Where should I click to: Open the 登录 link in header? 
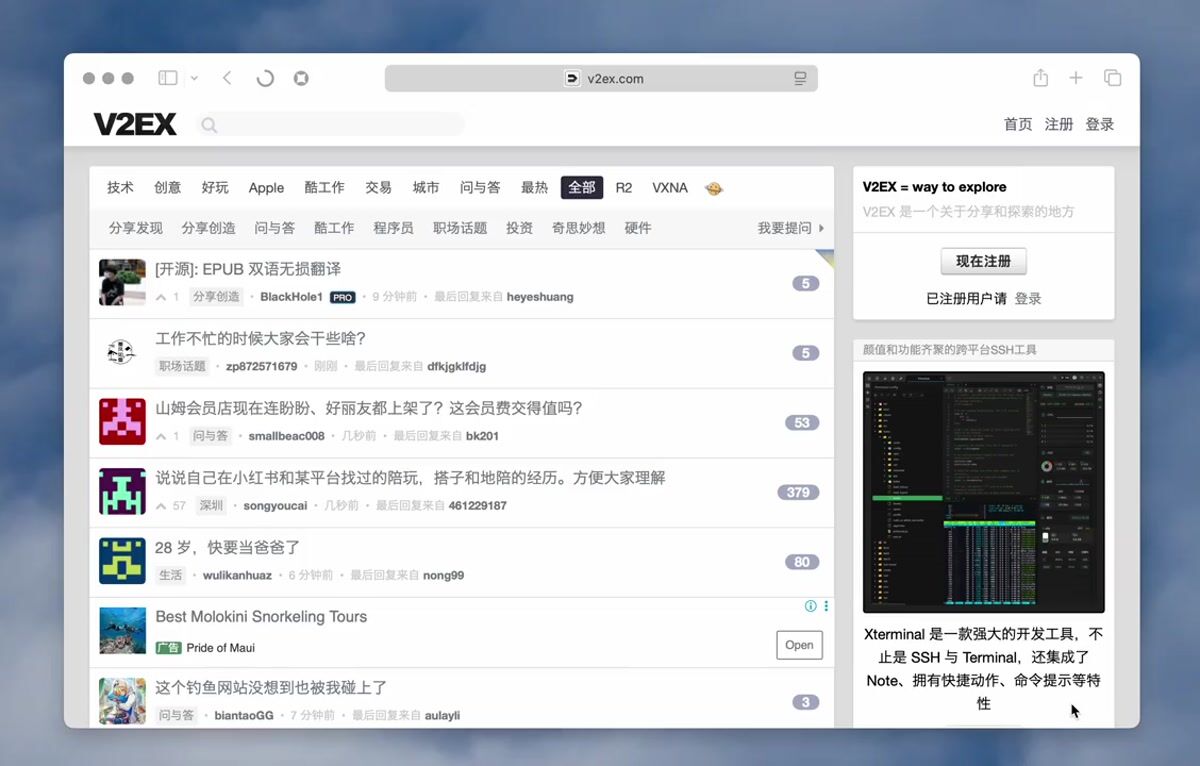pyautogui.click(x=1100, y=124)
